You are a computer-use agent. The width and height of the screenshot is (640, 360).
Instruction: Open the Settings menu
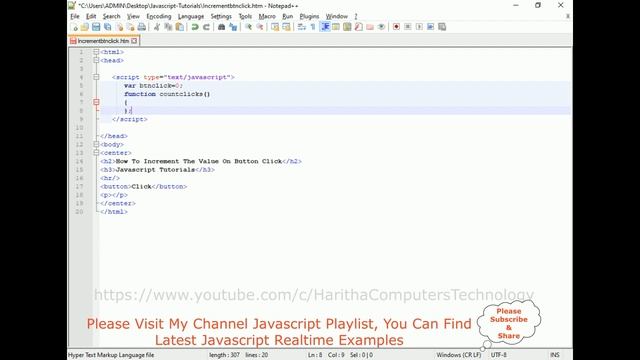coord(221,16)
